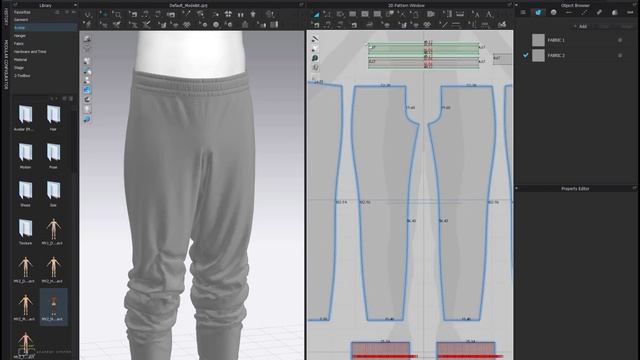Viewport: 640px width, 360px height.
Task: Toggle third display icon in 3D vertical toolbar
Action: (87, 61)
